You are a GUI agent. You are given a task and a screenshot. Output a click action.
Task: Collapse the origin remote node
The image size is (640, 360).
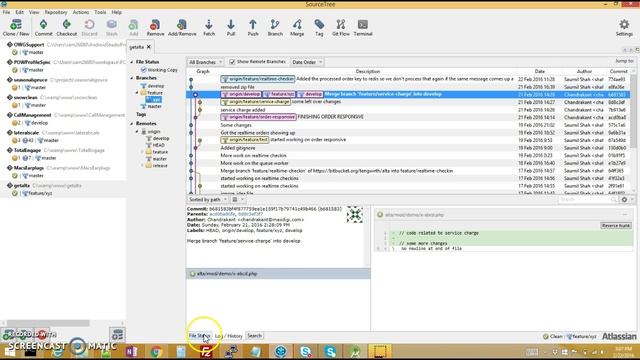click(137, 131)
